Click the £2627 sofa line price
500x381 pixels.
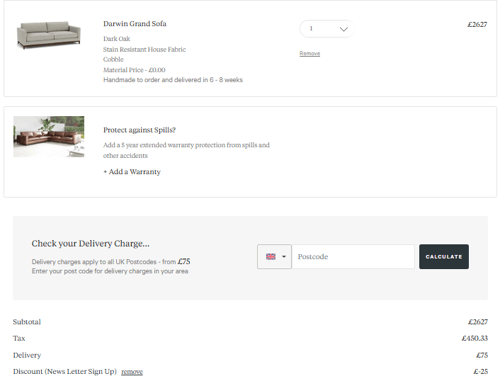point(477,24)
